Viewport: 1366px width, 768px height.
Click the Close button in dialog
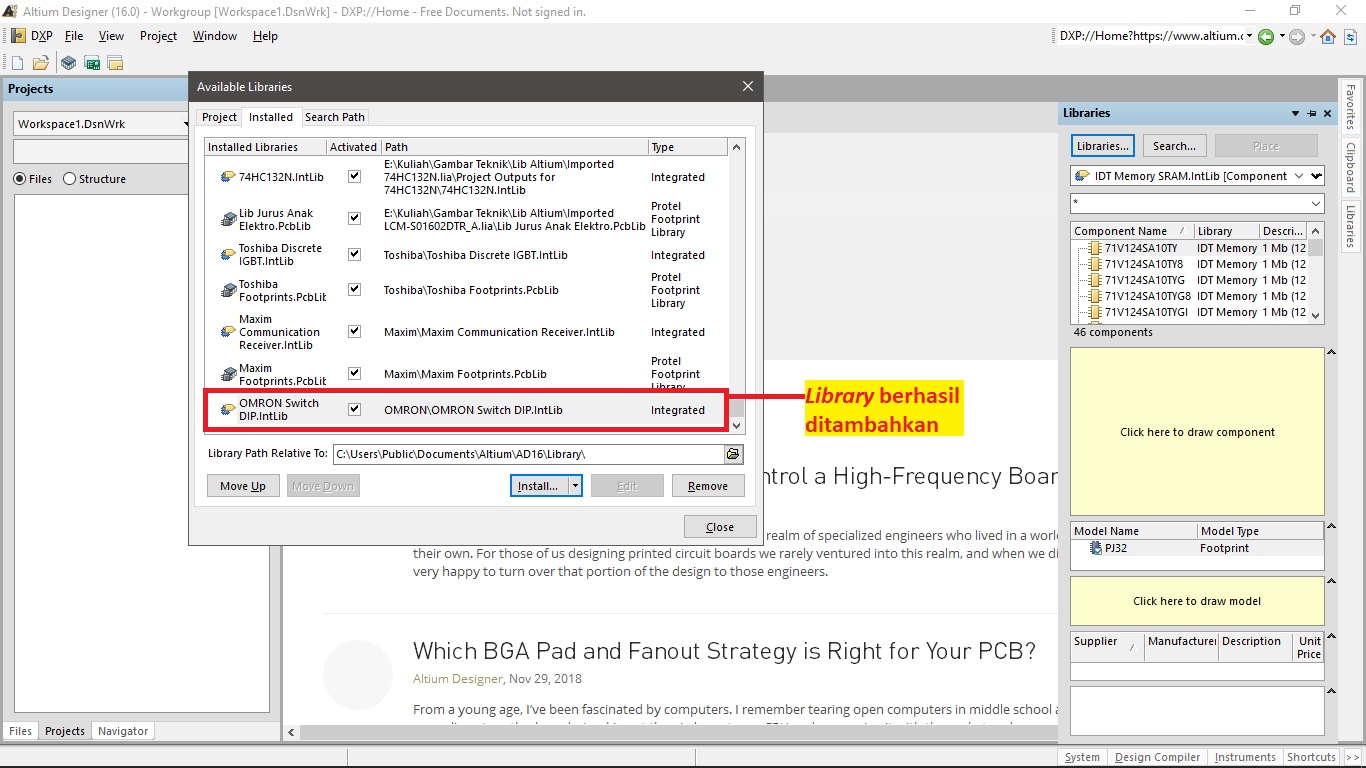[720, 527]
